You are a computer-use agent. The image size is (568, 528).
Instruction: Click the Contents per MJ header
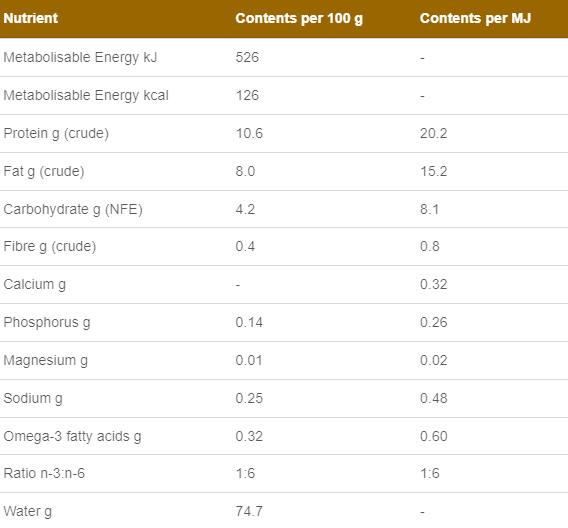point(475,18)
